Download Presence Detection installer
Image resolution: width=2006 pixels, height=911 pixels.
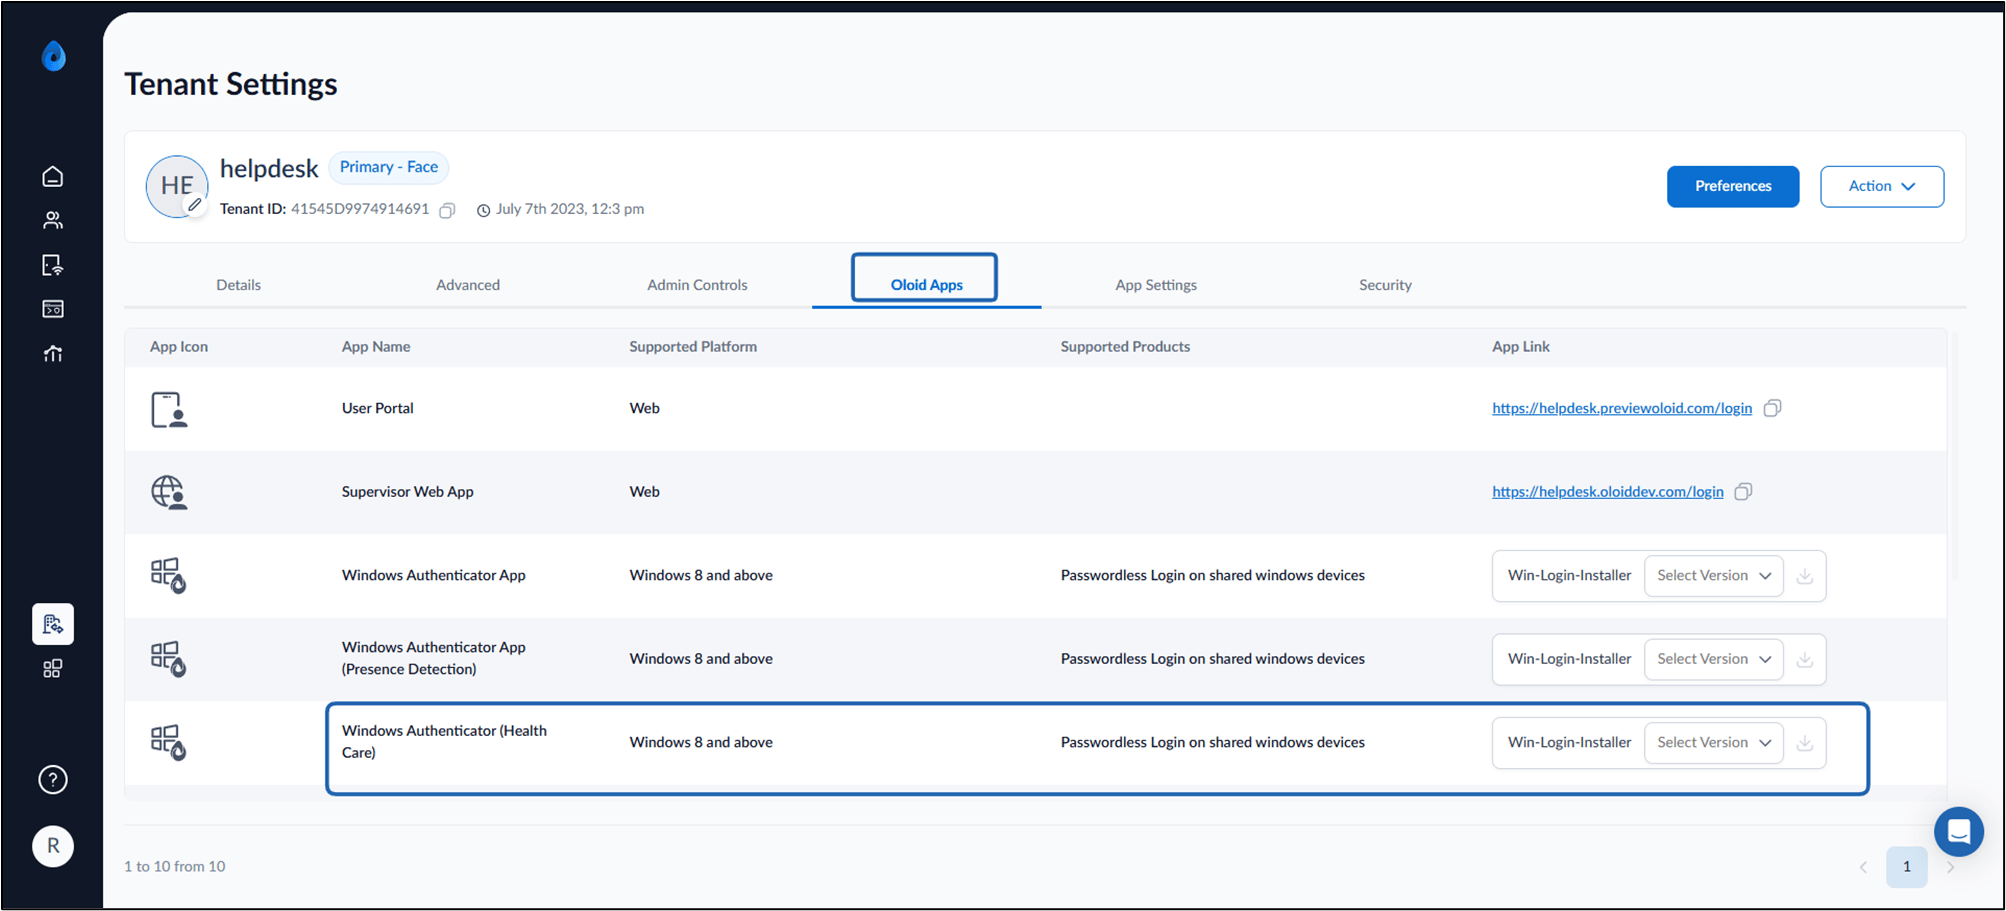(1805, 660)
